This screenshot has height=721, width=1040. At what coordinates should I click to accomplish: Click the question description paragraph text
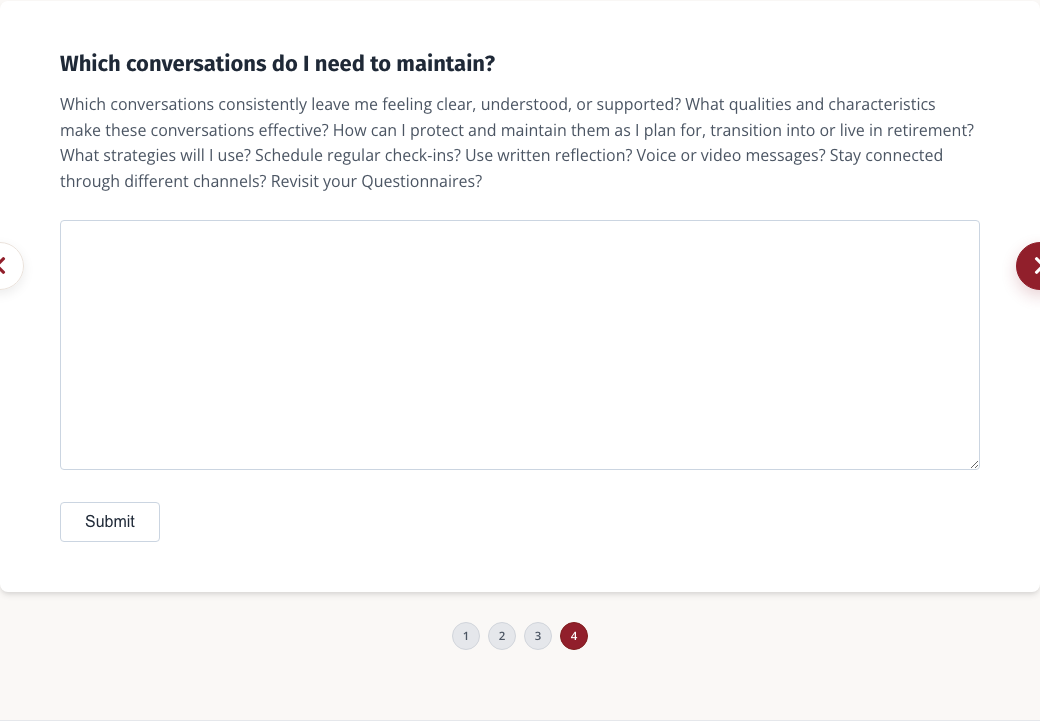pos(517,143)
